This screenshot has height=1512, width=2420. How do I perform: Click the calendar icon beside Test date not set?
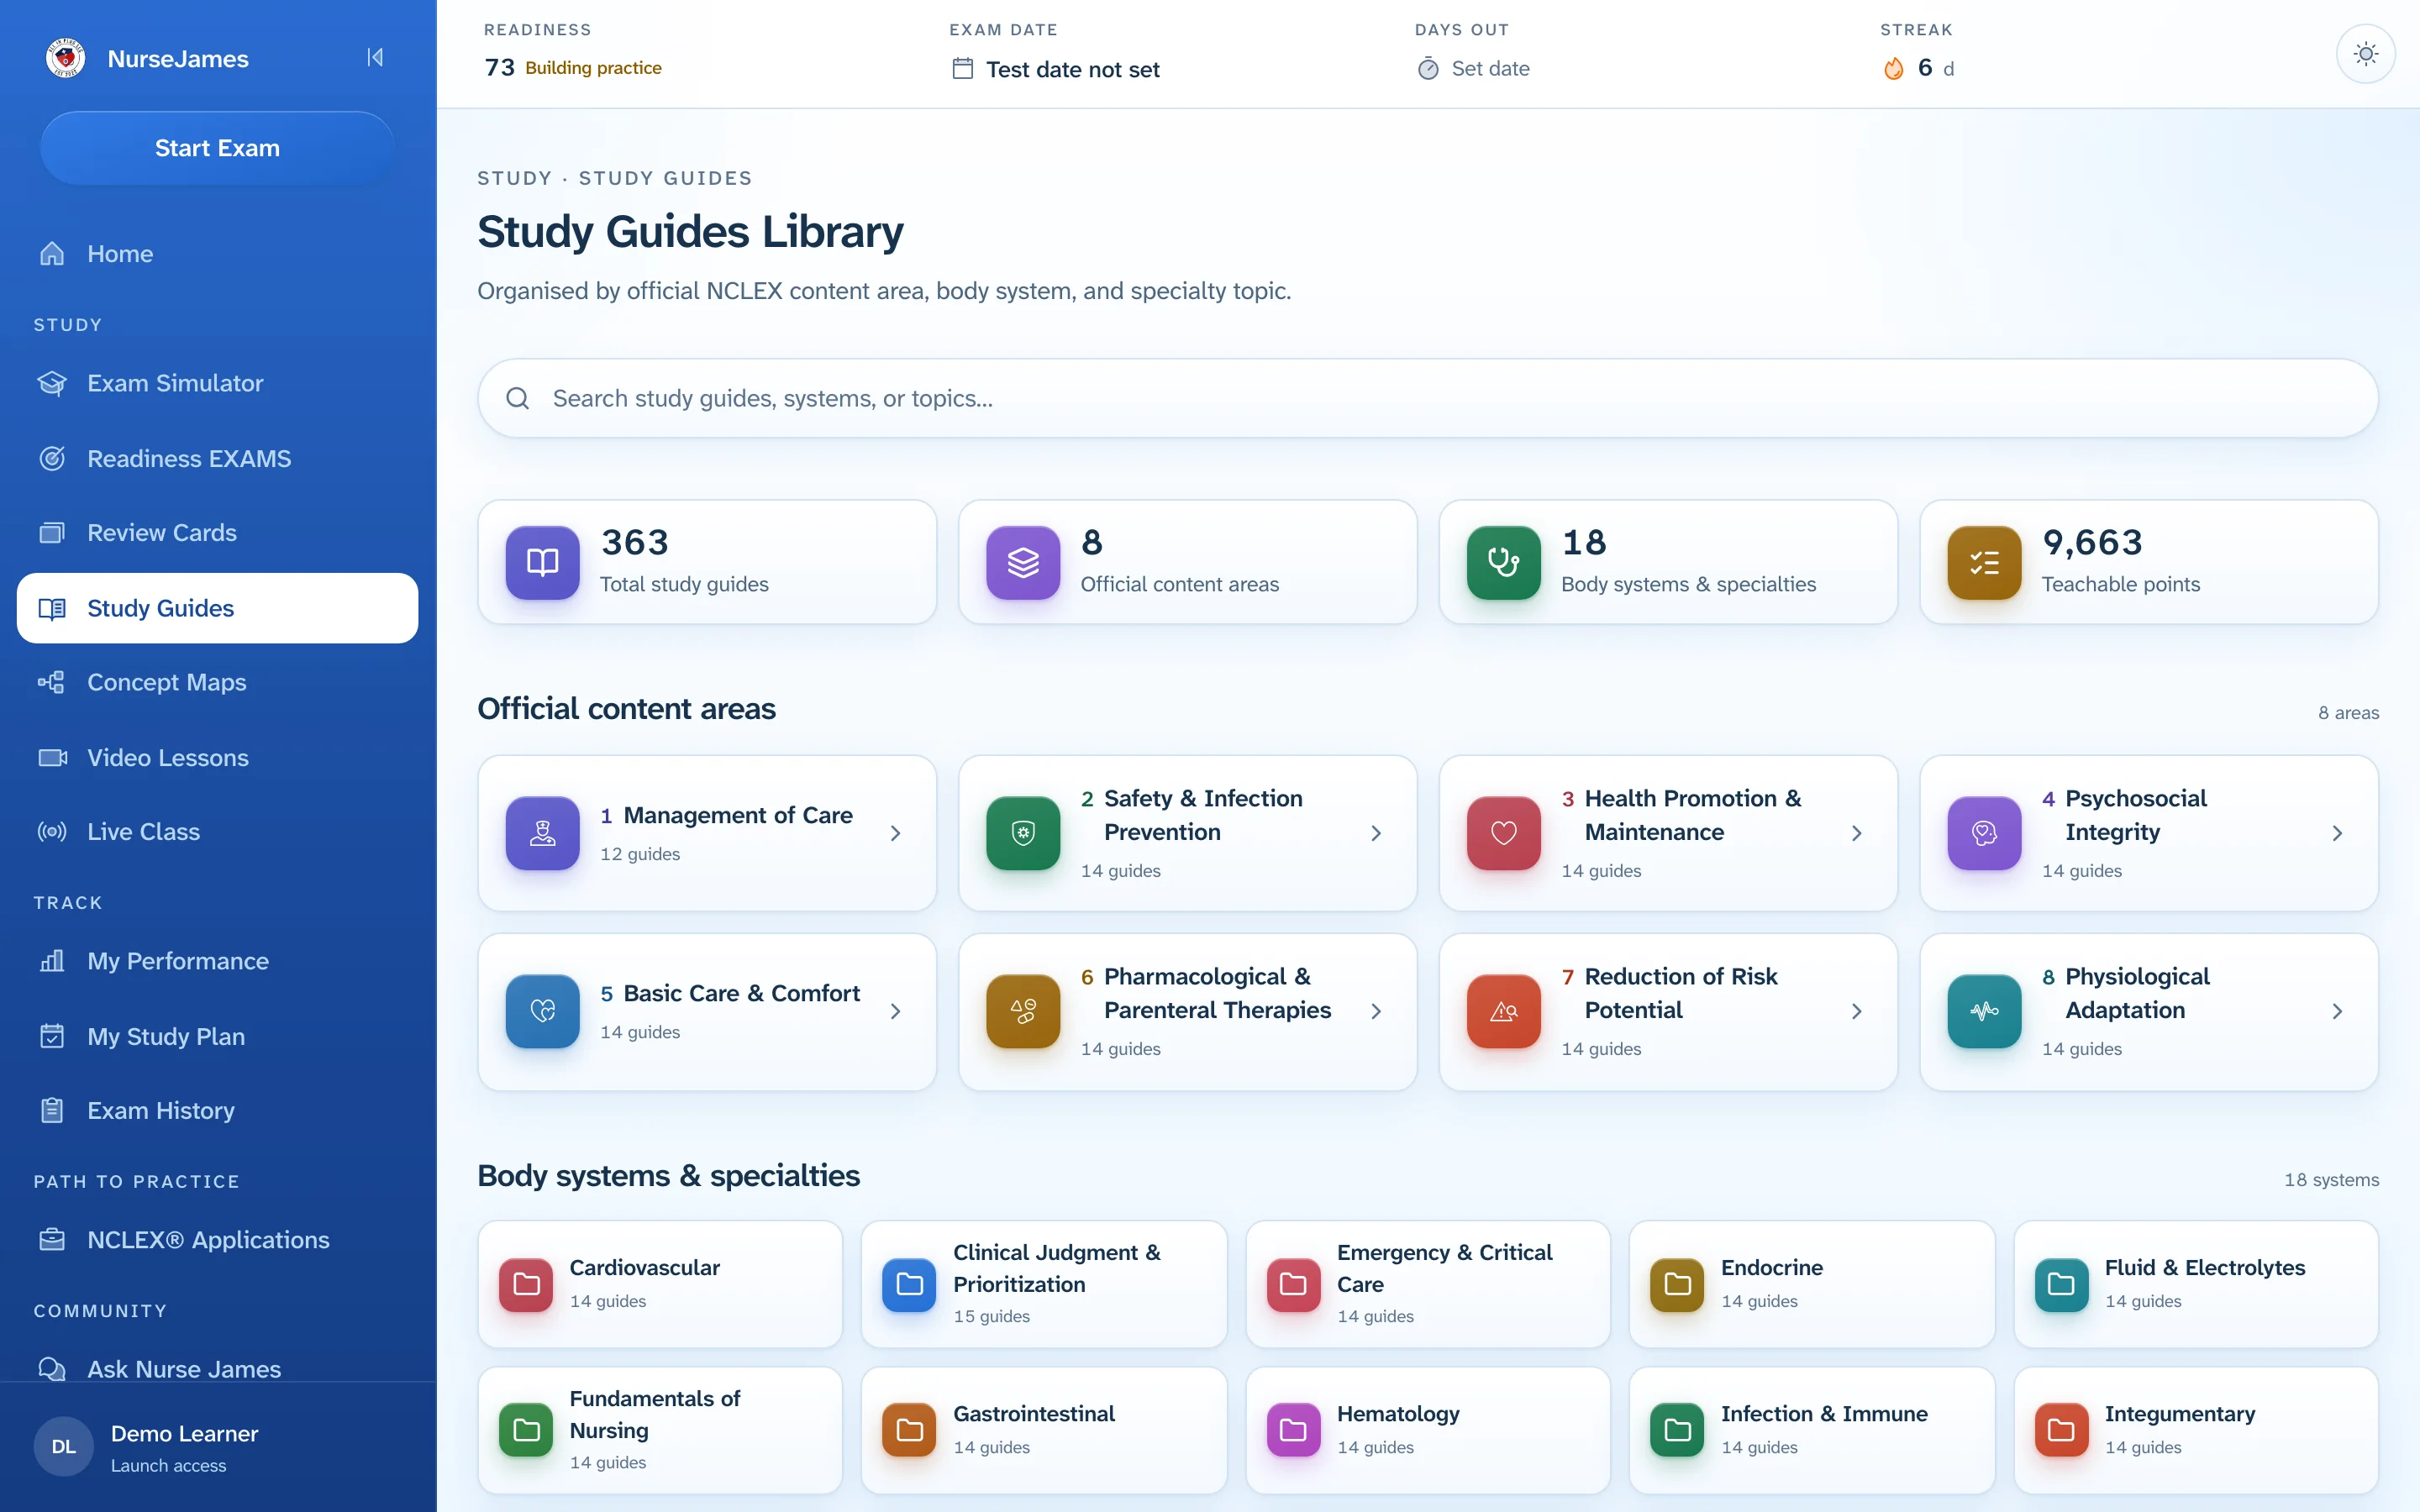click(962, 69)
